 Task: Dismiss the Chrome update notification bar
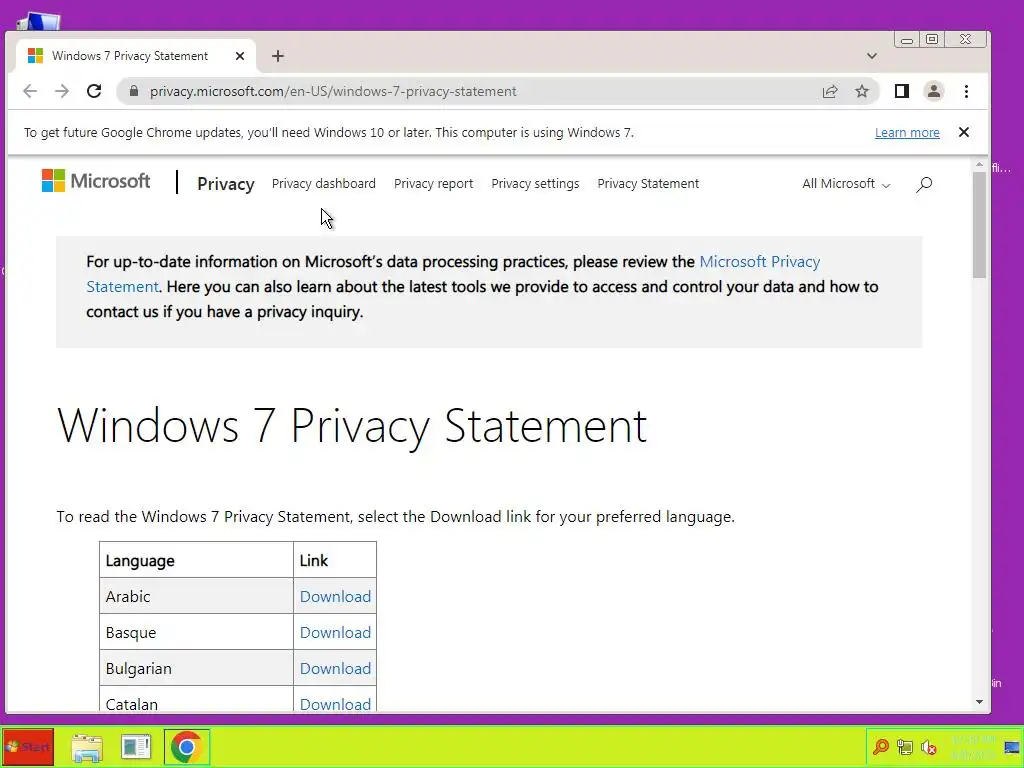coord(963,132)
